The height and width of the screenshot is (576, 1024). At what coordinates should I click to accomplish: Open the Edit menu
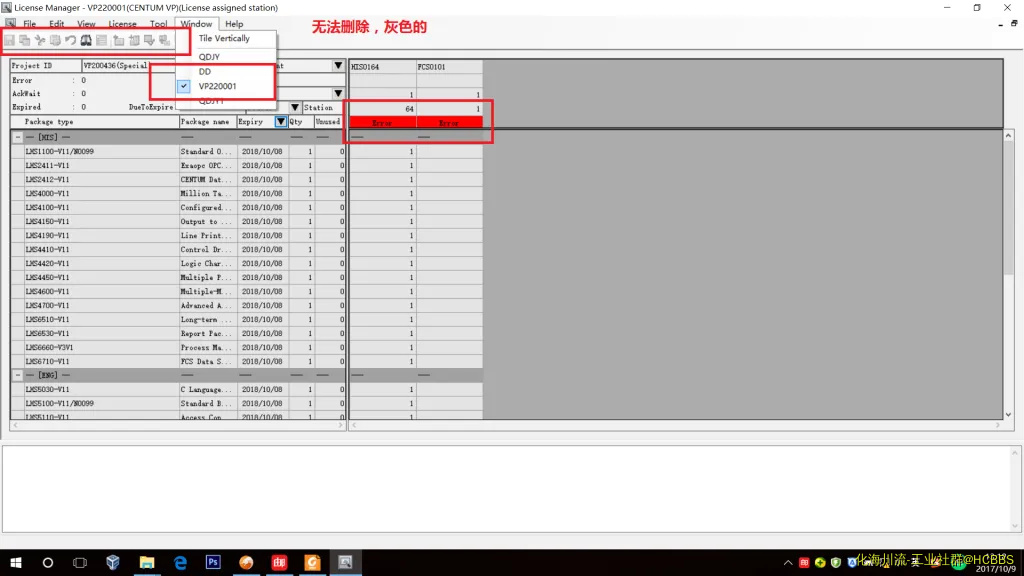click(56, 24)
